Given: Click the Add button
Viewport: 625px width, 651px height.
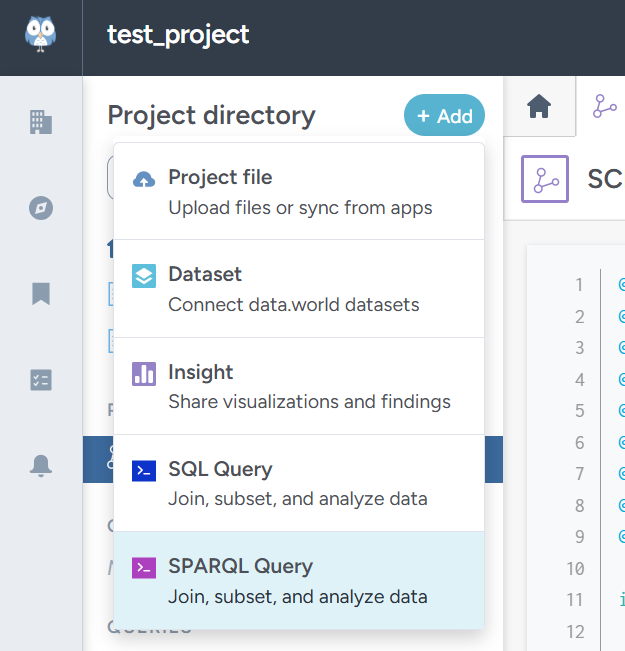Looking at the screenshot, I should 444,116.
